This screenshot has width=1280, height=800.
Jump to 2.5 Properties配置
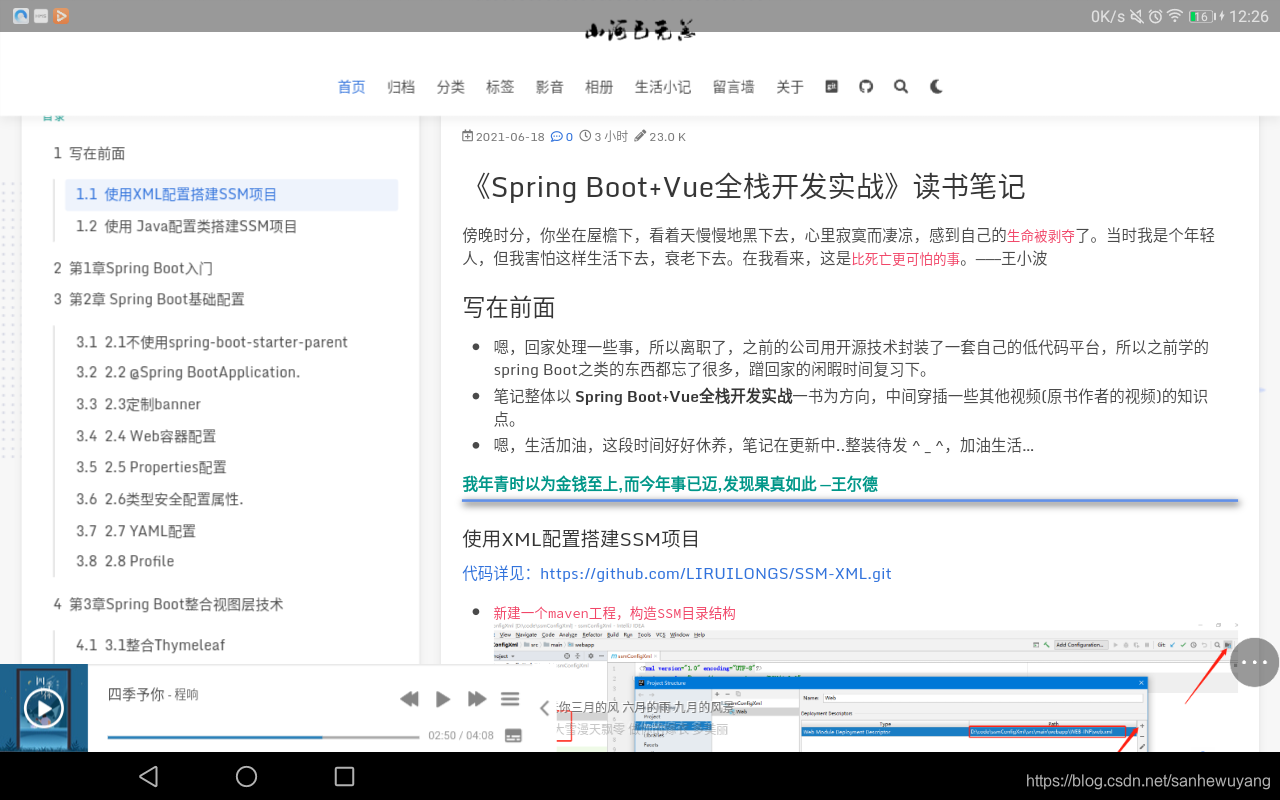point(151,467)
